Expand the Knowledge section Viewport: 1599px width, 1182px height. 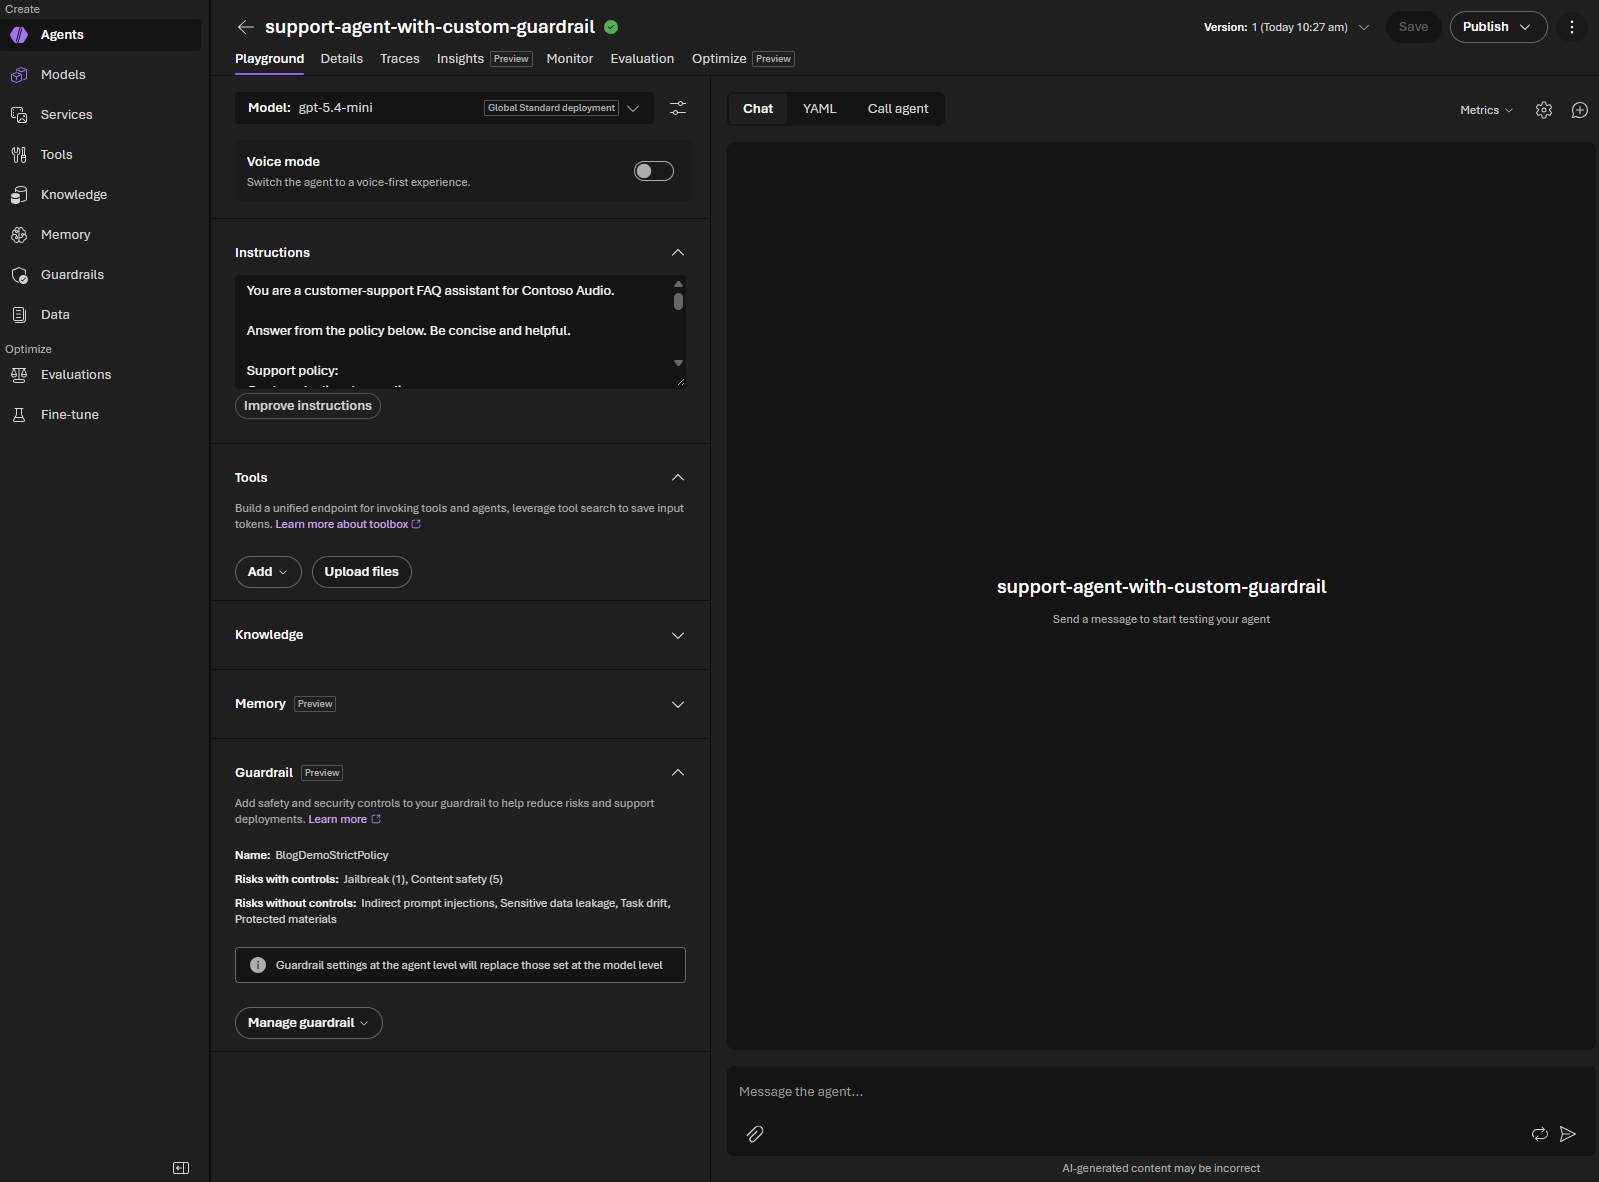click(x=678, y=635)
